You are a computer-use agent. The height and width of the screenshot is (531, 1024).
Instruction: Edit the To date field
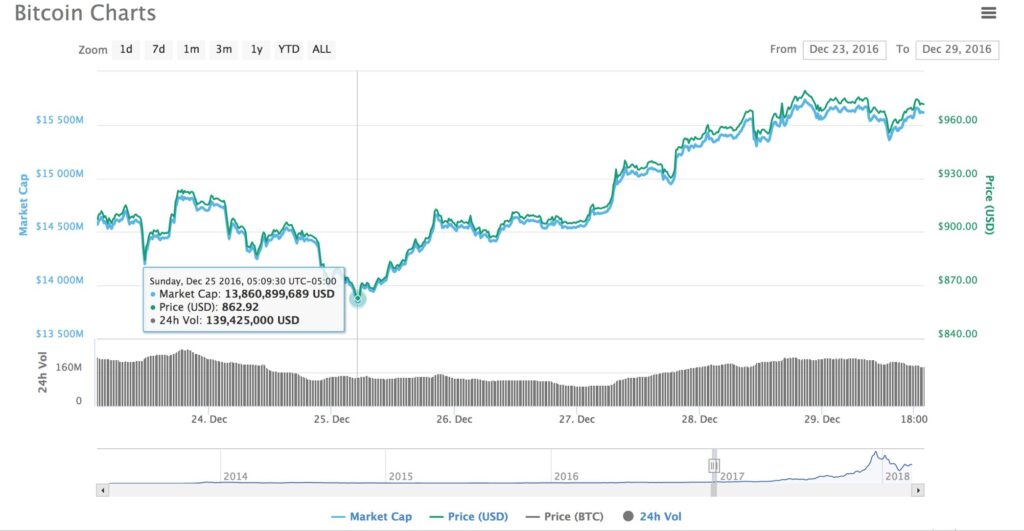pos(957,50)
